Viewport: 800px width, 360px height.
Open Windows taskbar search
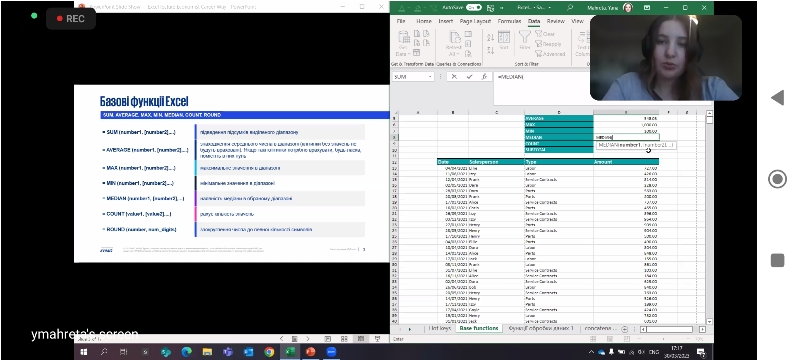(x=104, y=352)
